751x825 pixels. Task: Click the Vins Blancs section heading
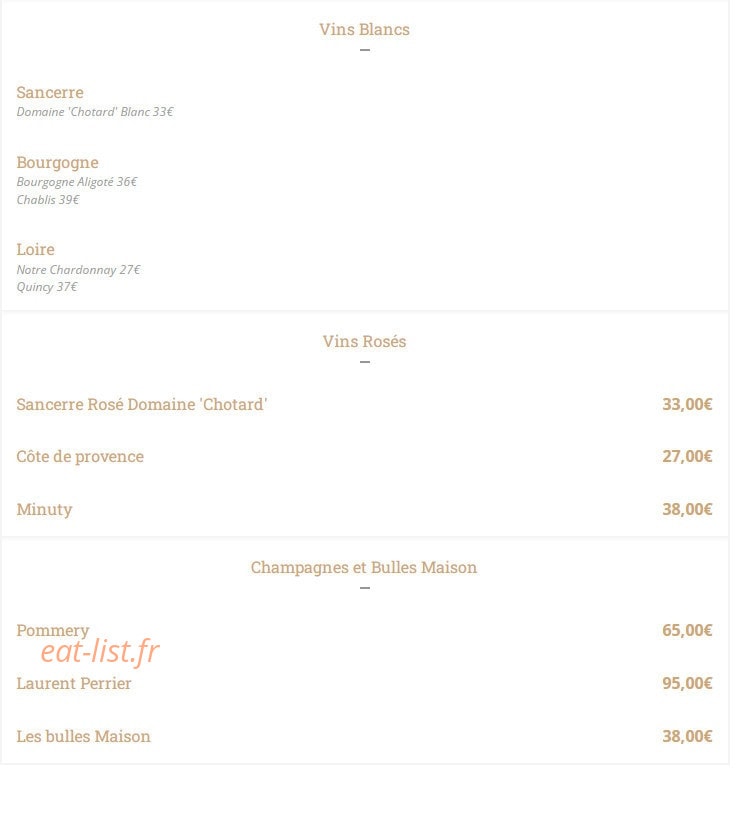click(364, 29)
